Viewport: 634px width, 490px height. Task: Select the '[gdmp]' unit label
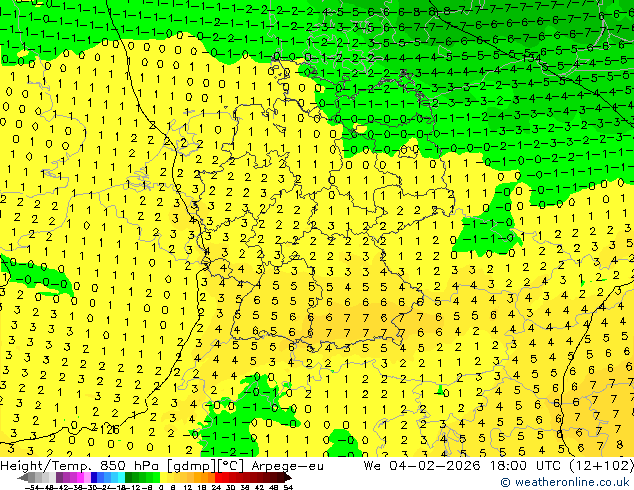[192, 466]
